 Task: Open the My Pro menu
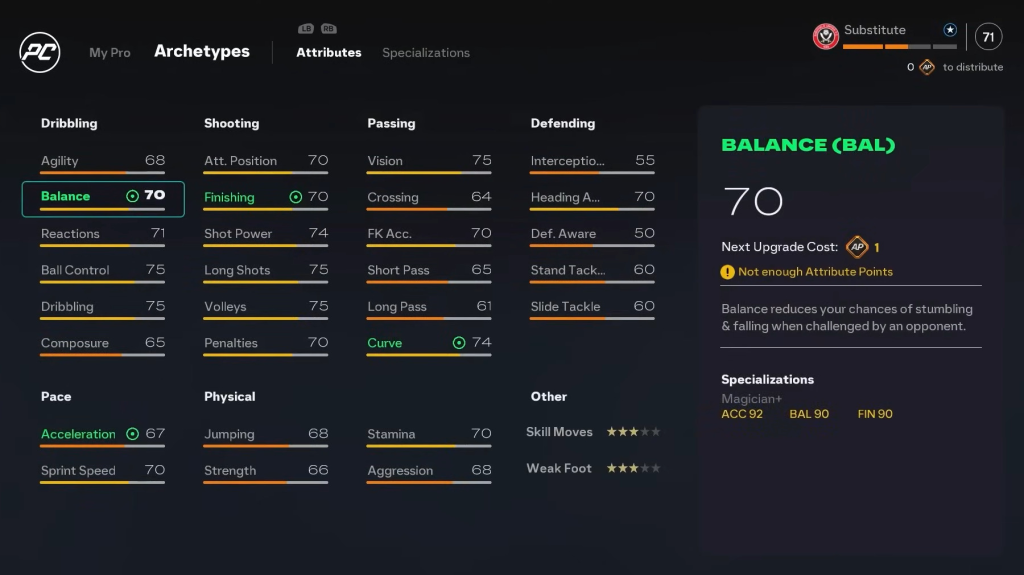110,53
